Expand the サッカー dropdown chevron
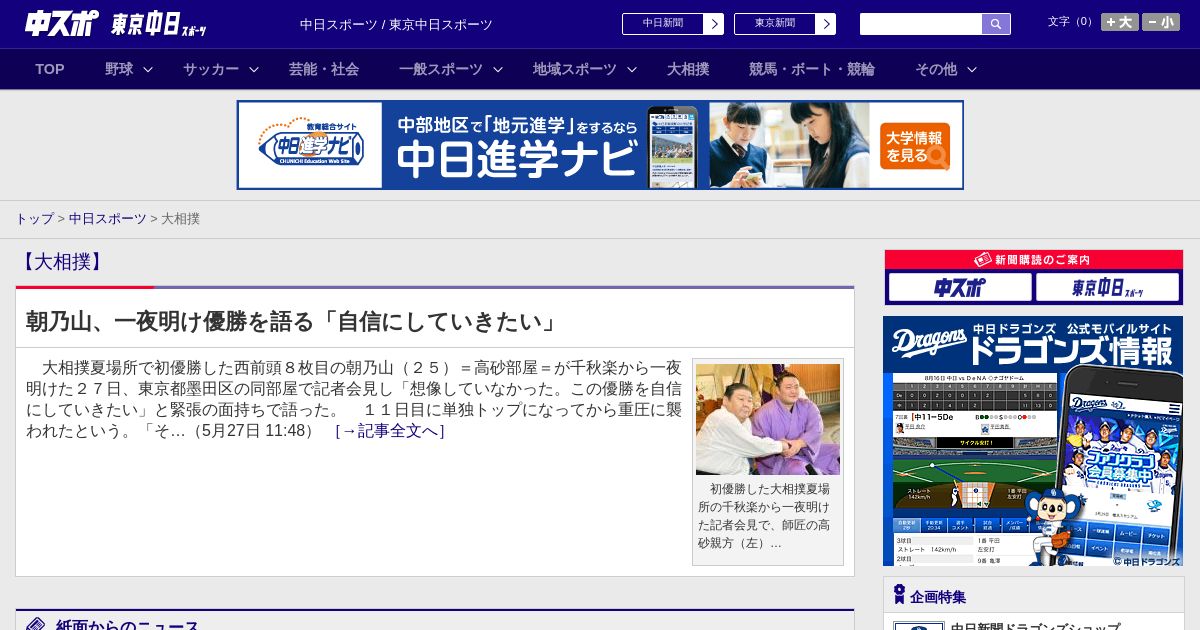Screen dimensions: 1200x630 254,69
